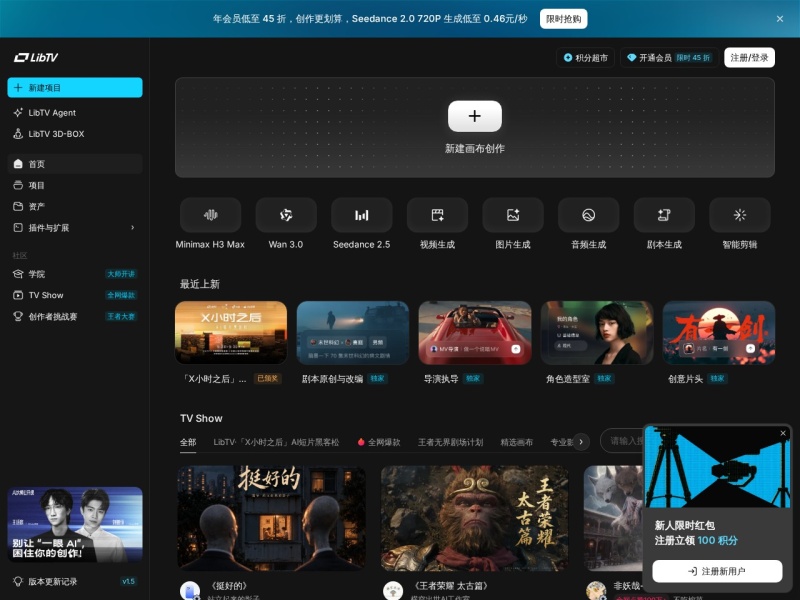Open the 导演执导 thumbnail card
The image size is (800, 600).
(474, 333)
